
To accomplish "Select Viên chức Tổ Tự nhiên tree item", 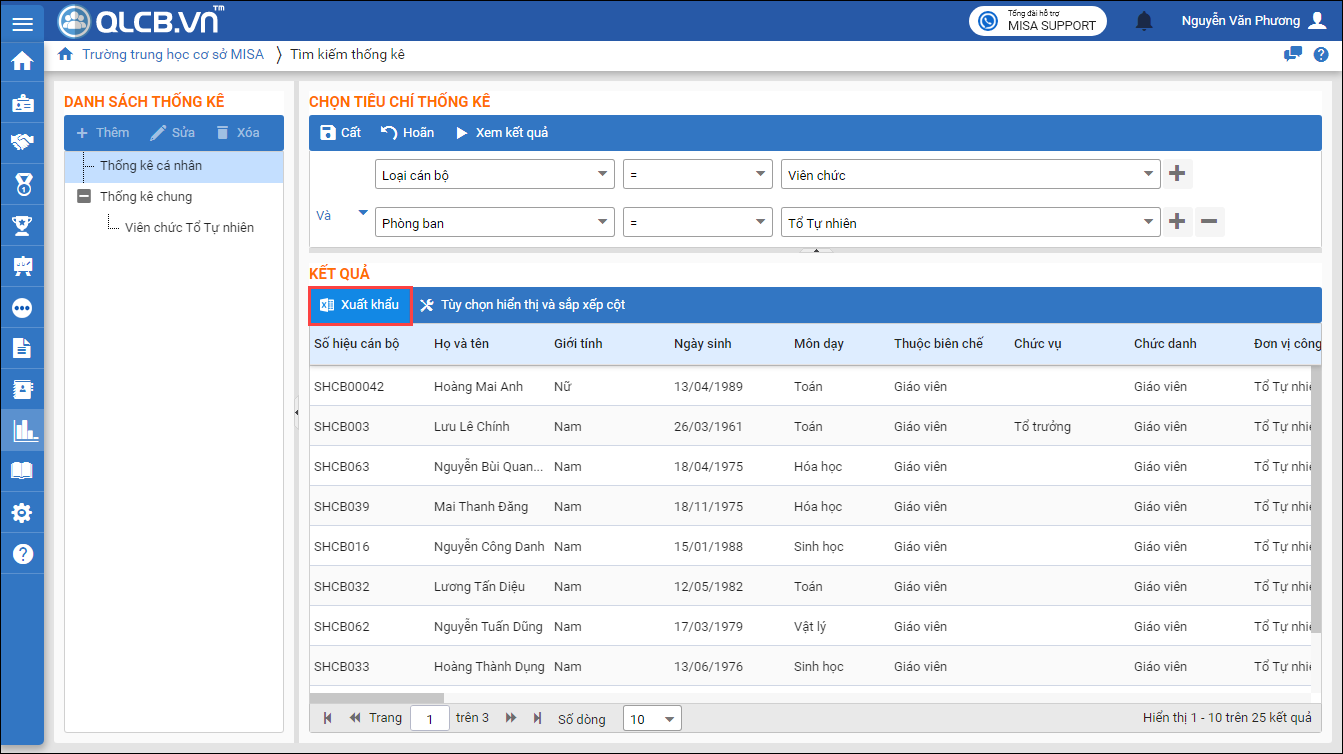I will pyautogui.click(x=189, y=228).
